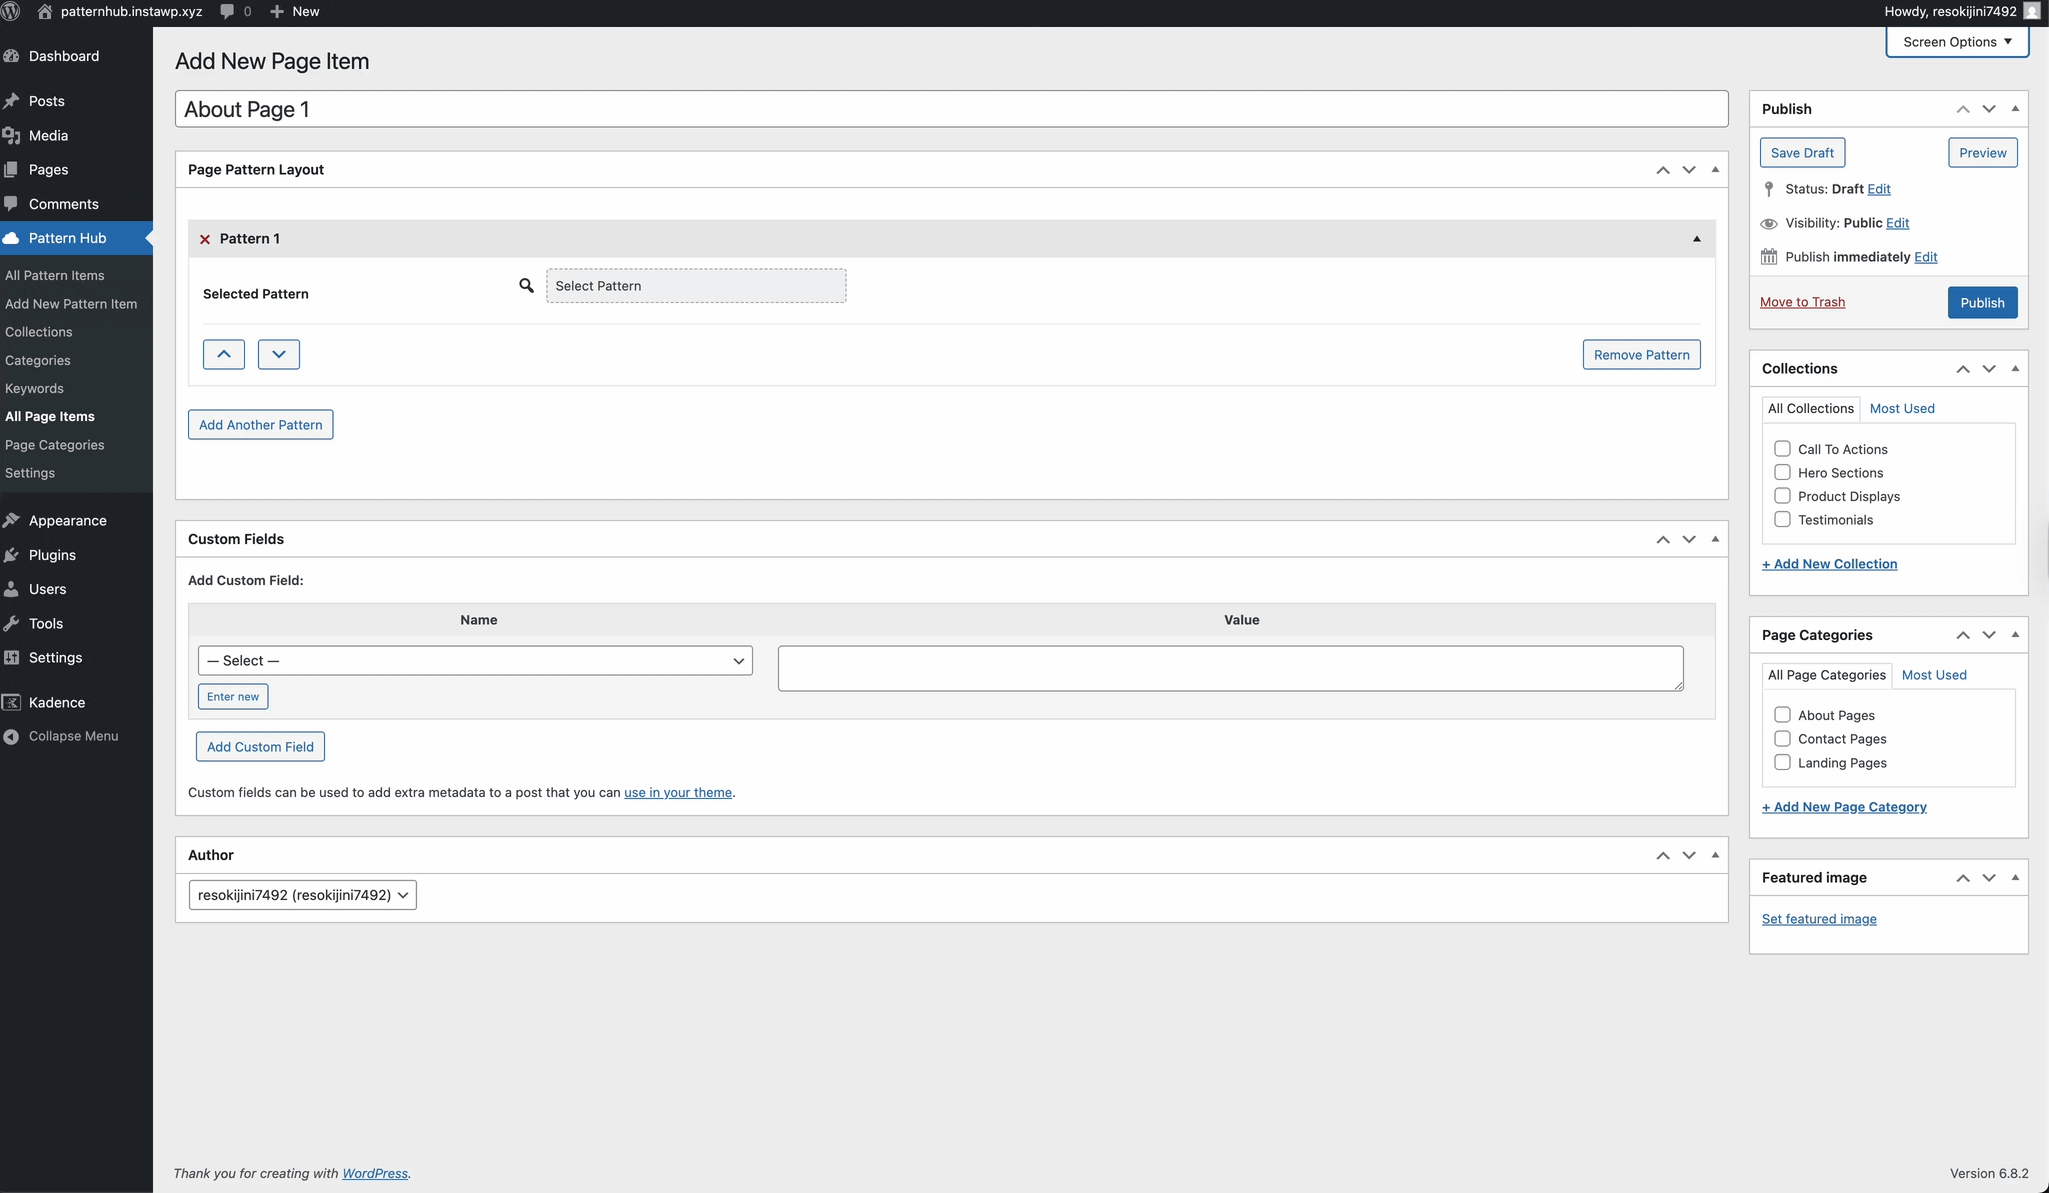Open the Author selection dropdown
Image resolution: width=2049 pixels, height=1193 pixels.
click(x=301, y=894)
